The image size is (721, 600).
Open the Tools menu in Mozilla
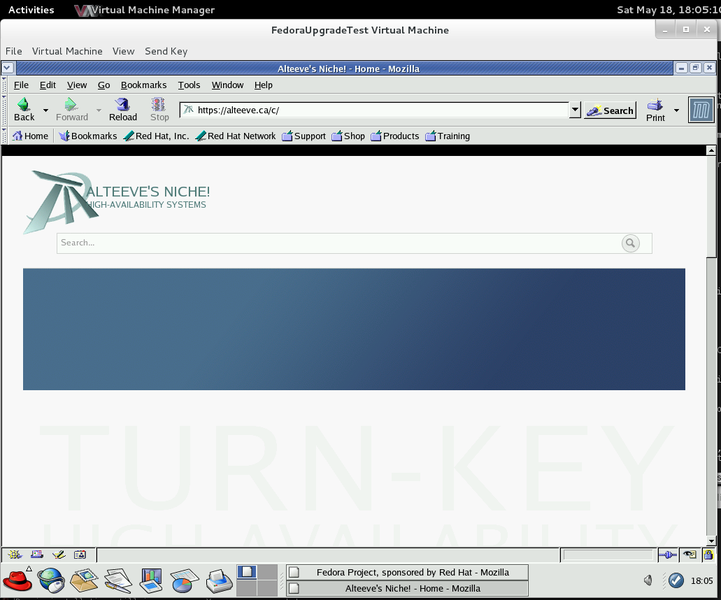coord(189,85)
